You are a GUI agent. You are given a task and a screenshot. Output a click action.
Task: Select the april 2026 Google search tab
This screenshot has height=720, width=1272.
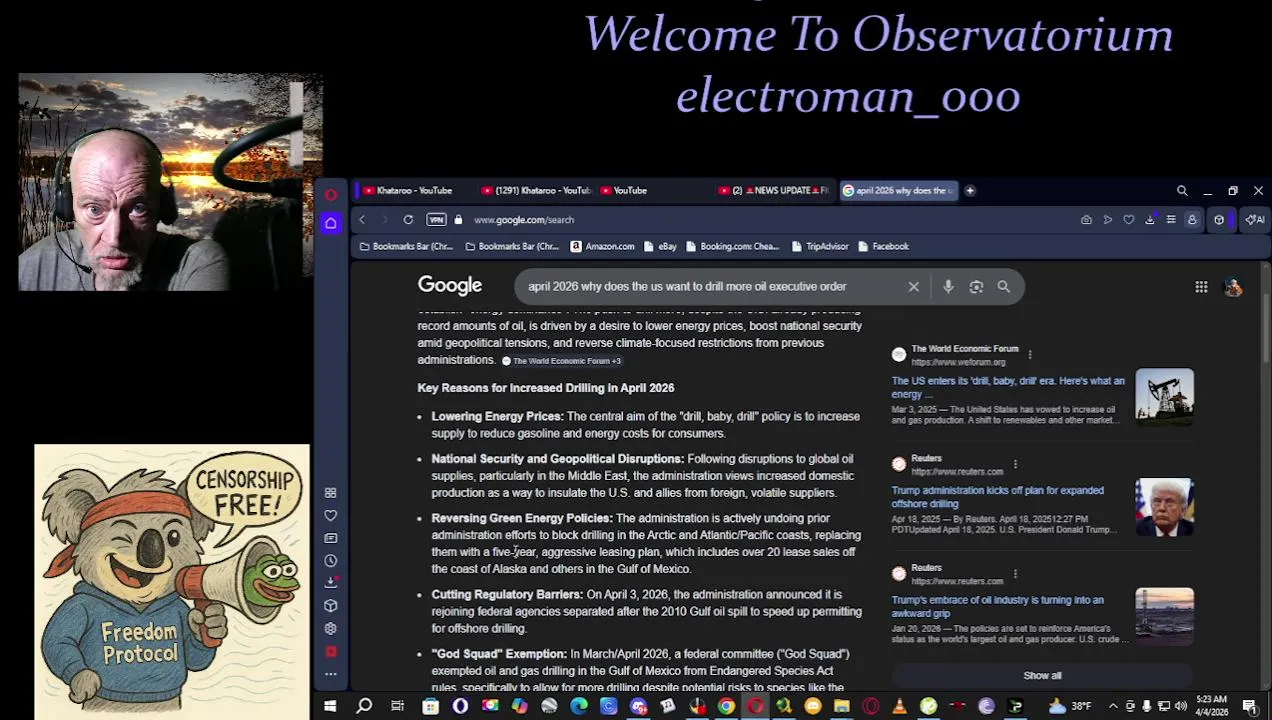898,191
